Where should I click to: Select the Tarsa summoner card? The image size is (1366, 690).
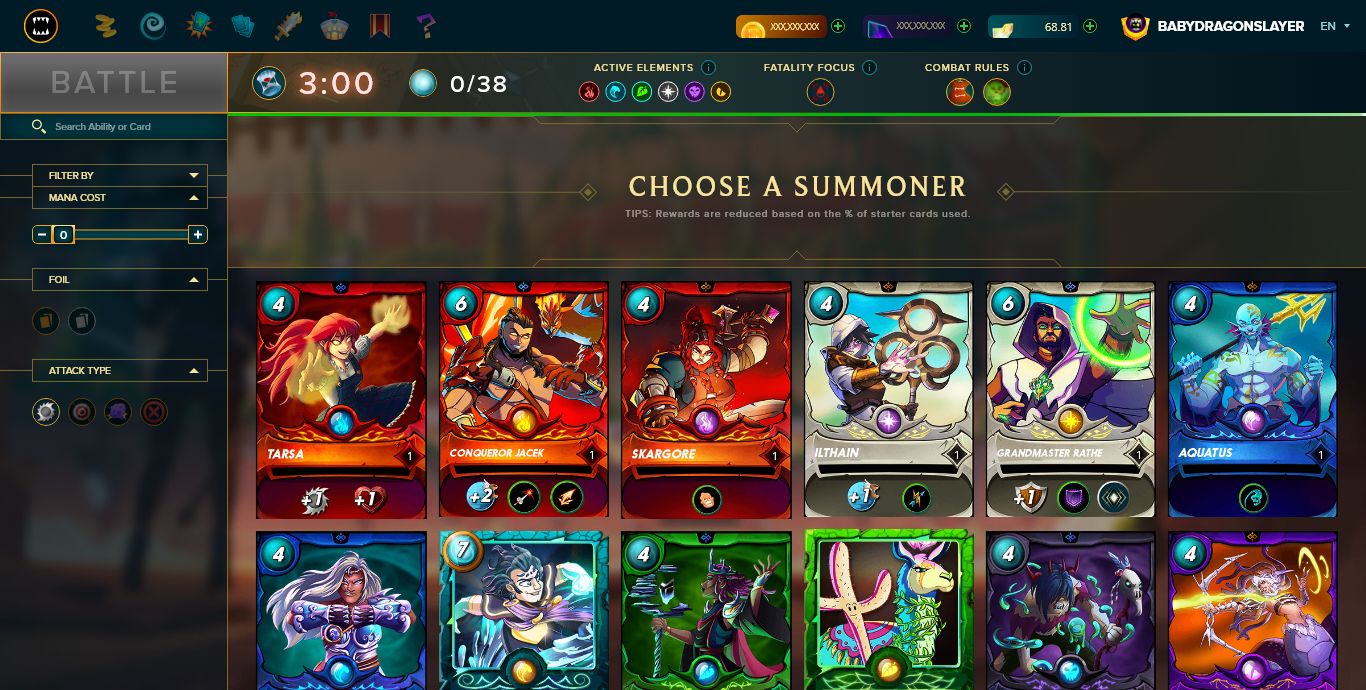coord(342,400)
